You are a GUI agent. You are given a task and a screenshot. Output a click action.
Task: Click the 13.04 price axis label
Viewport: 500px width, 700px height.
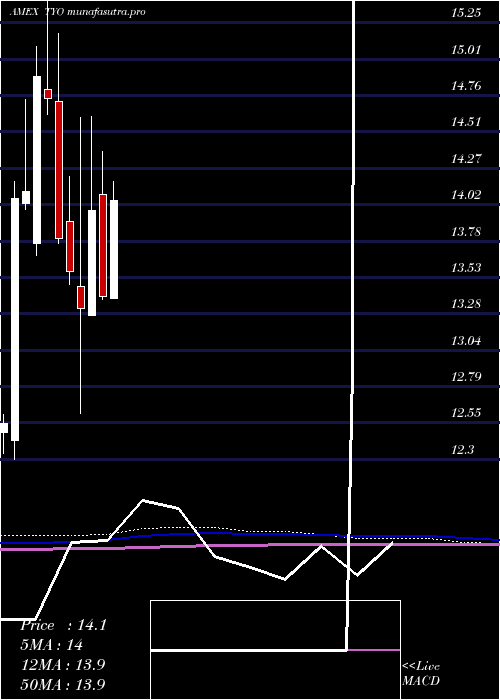point(466,341)
